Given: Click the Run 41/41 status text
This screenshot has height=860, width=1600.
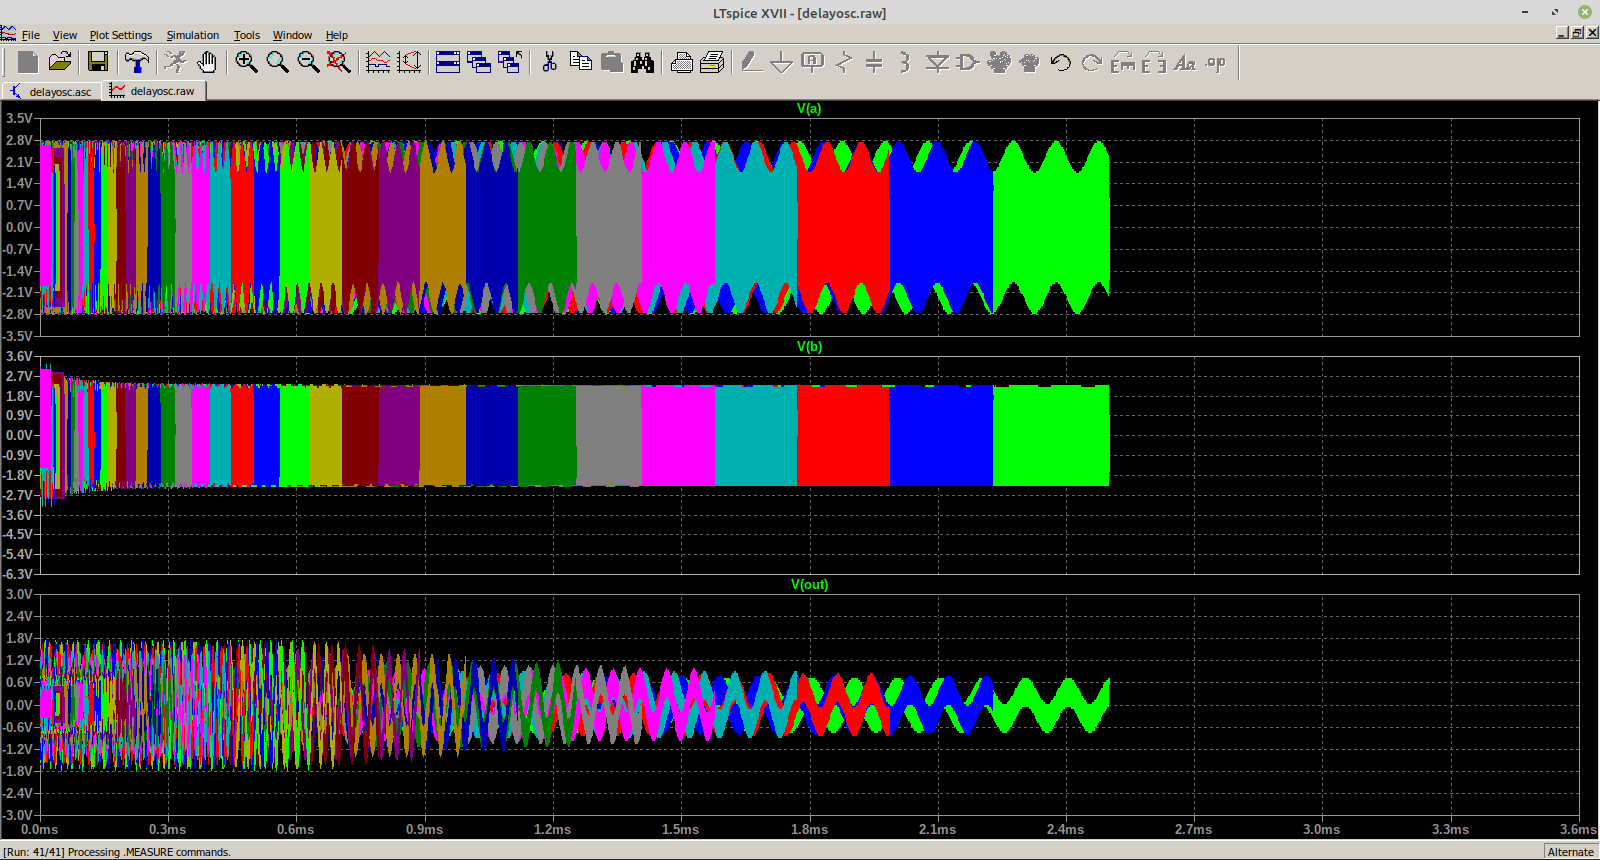Looking at the screenshot, I should (117, 852).
